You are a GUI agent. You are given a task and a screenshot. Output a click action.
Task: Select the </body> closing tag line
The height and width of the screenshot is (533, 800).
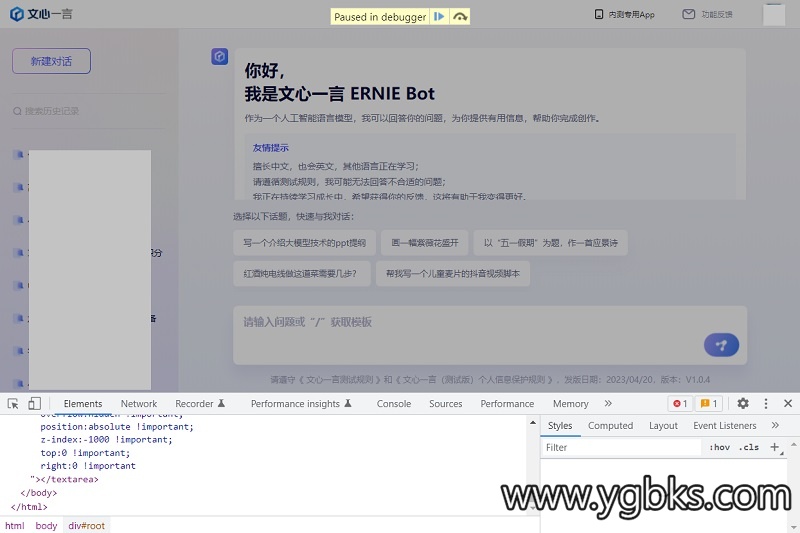(39, 493)
